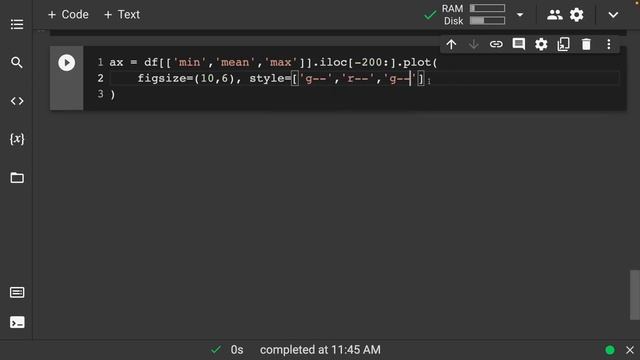
Task: Delete the current cell
Action: [x=586, y=44]
